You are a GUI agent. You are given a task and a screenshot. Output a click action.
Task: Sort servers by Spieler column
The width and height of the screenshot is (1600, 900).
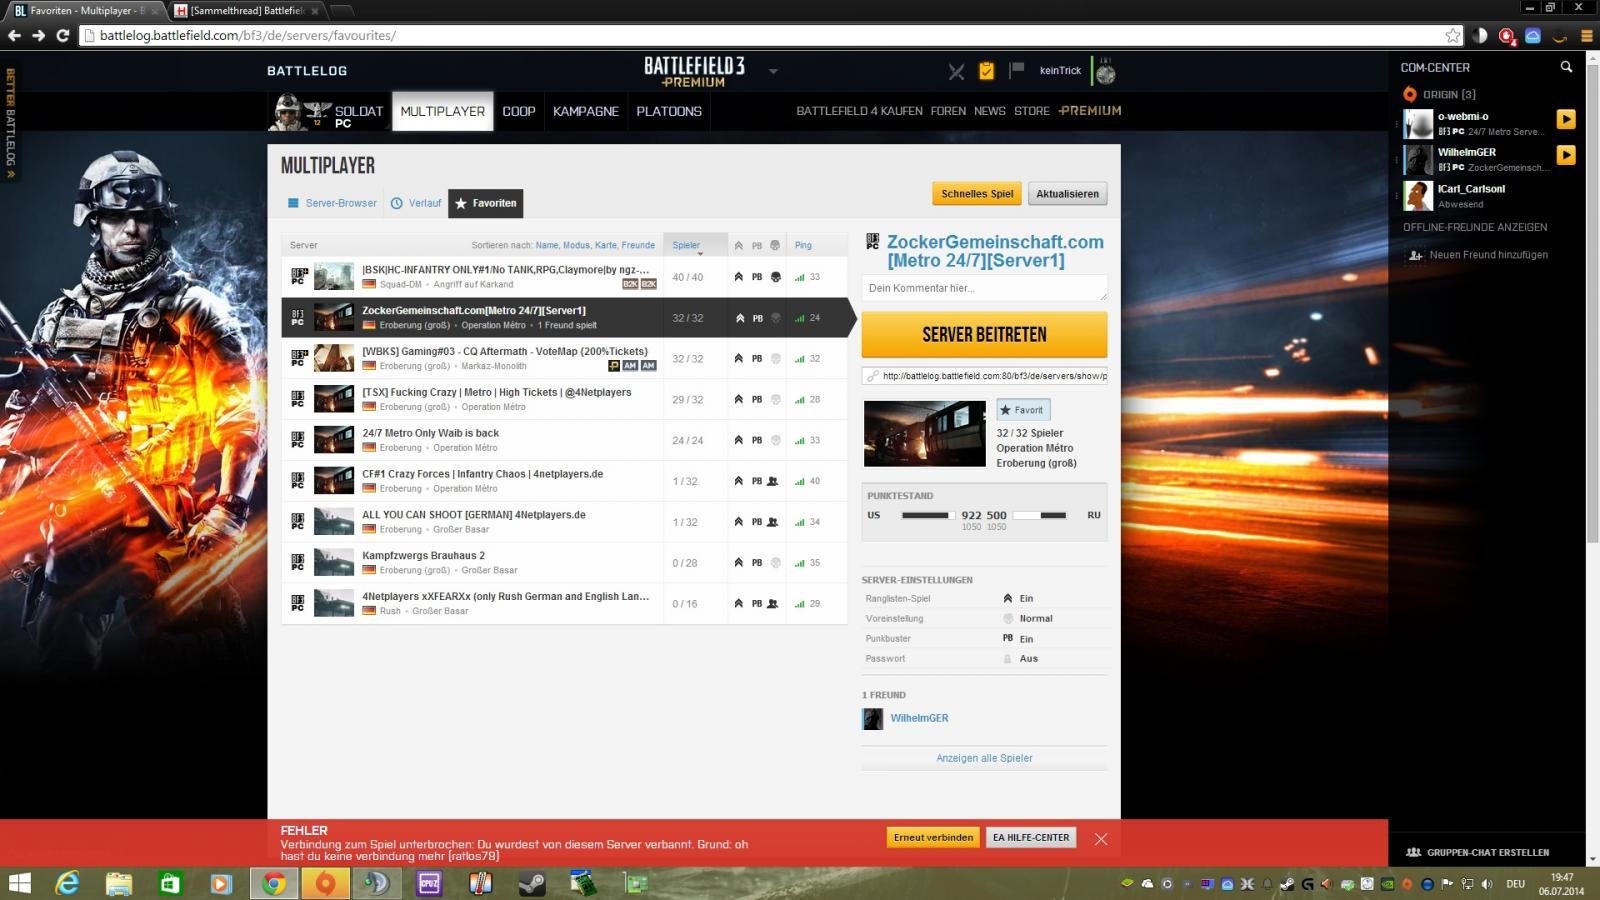click(686, 245)
